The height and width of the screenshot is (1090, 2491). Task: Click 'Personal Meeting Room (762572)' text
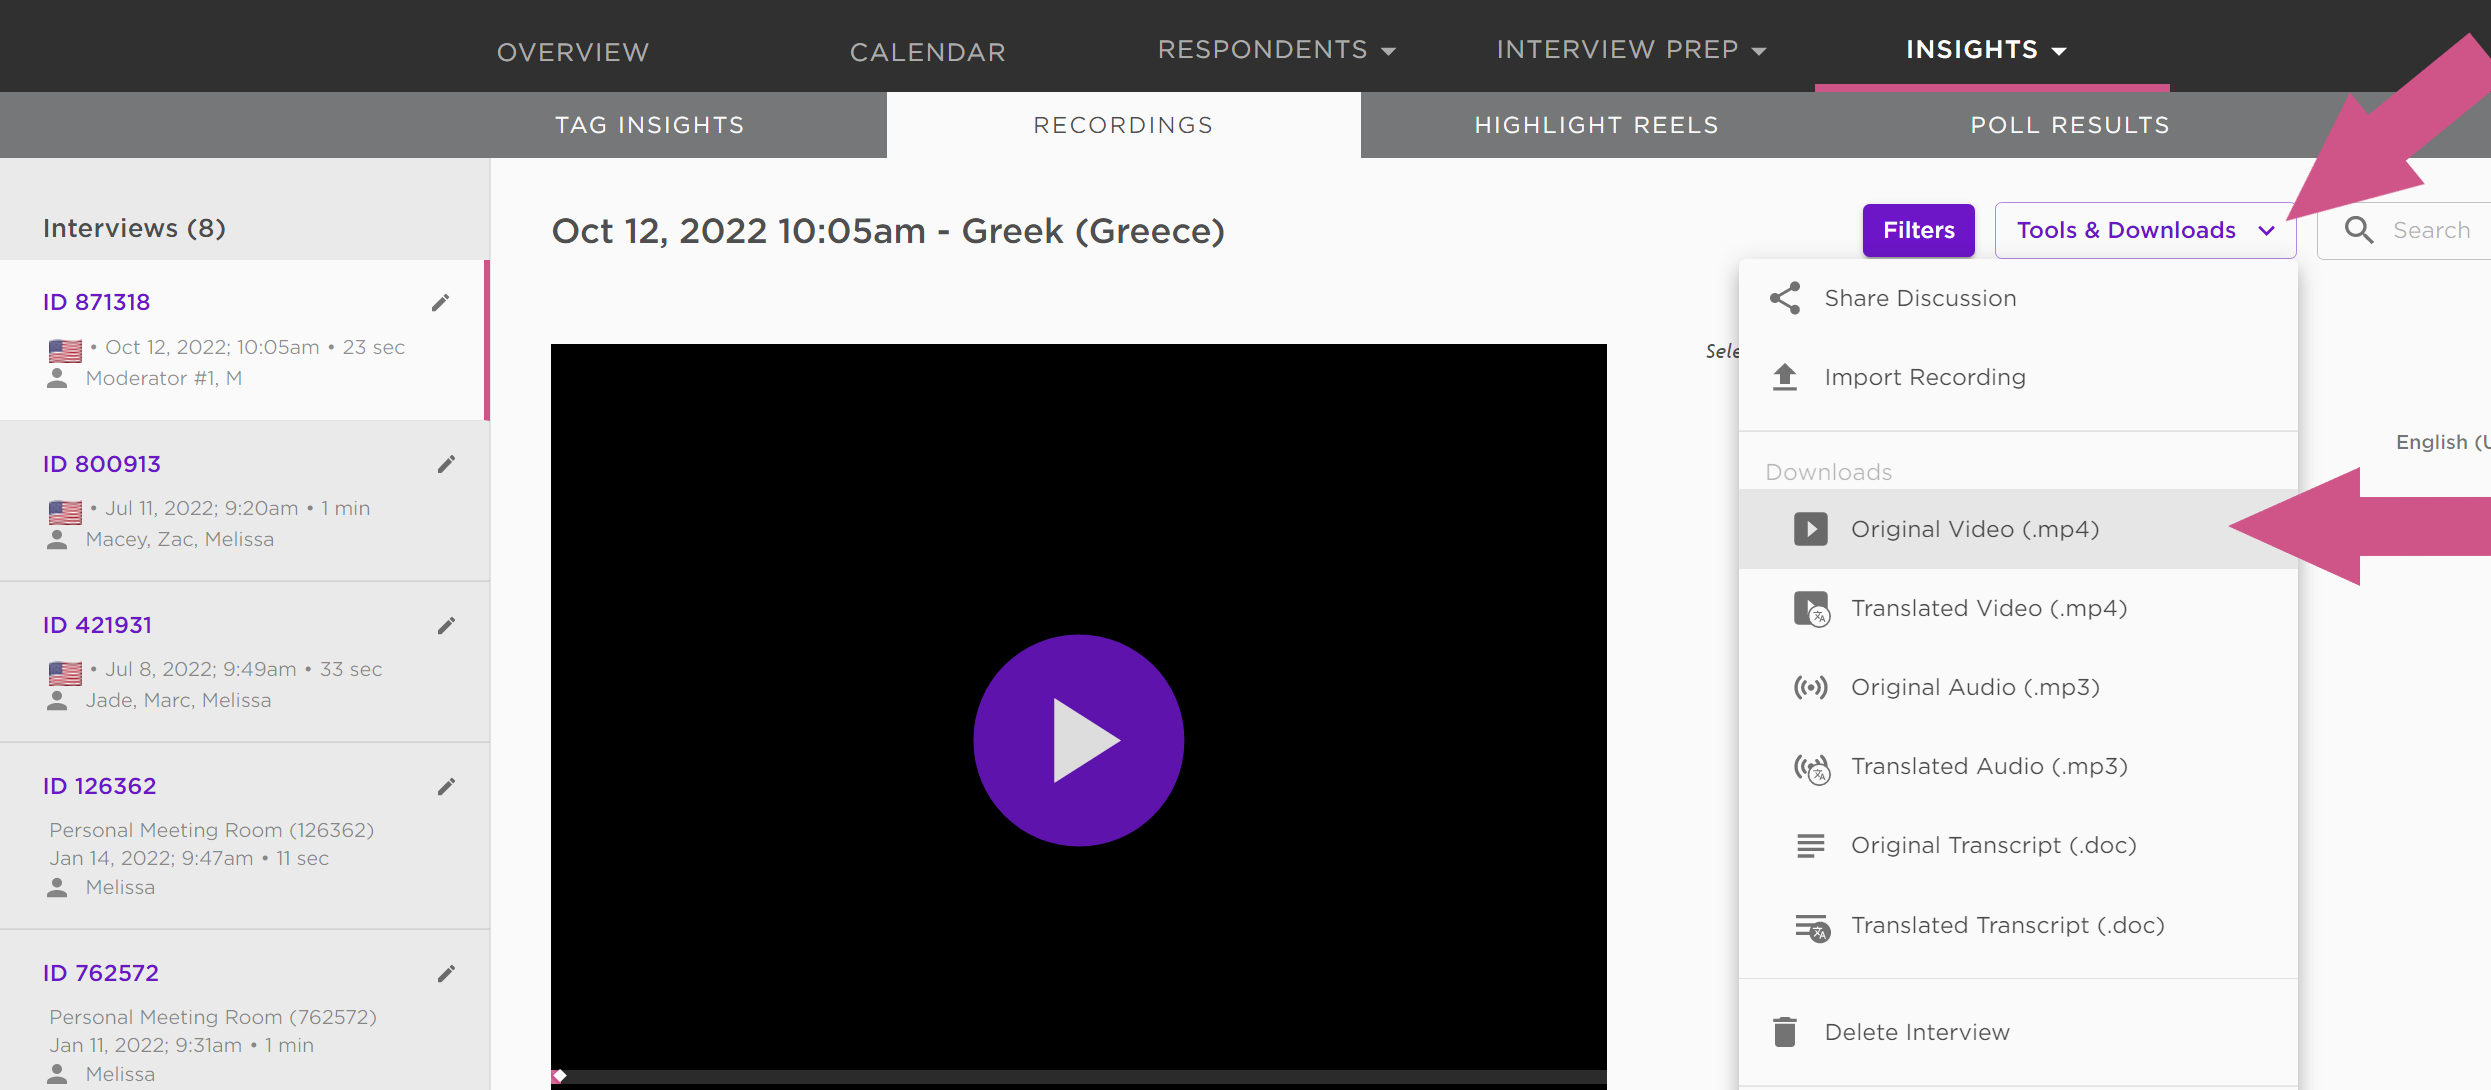pyautogui.click(x=213, y=1017)
